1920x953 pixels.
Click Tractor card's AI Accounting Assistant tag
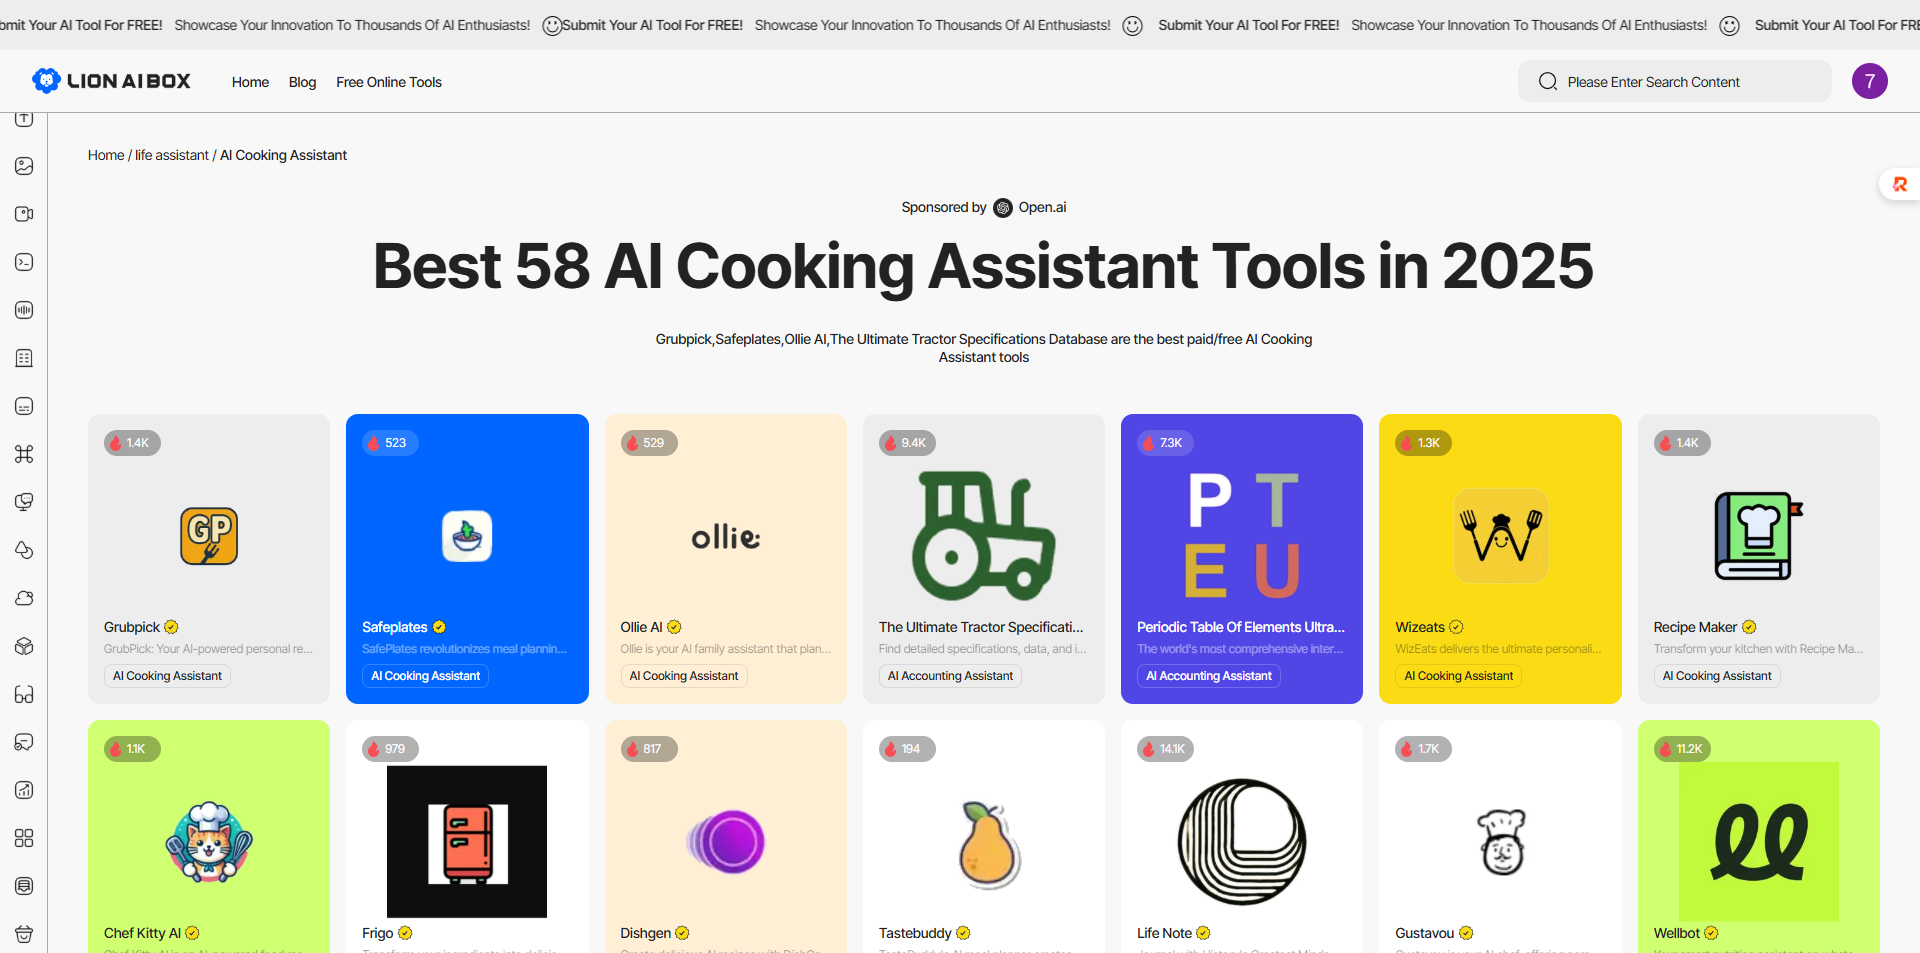(x=950, y=676)
